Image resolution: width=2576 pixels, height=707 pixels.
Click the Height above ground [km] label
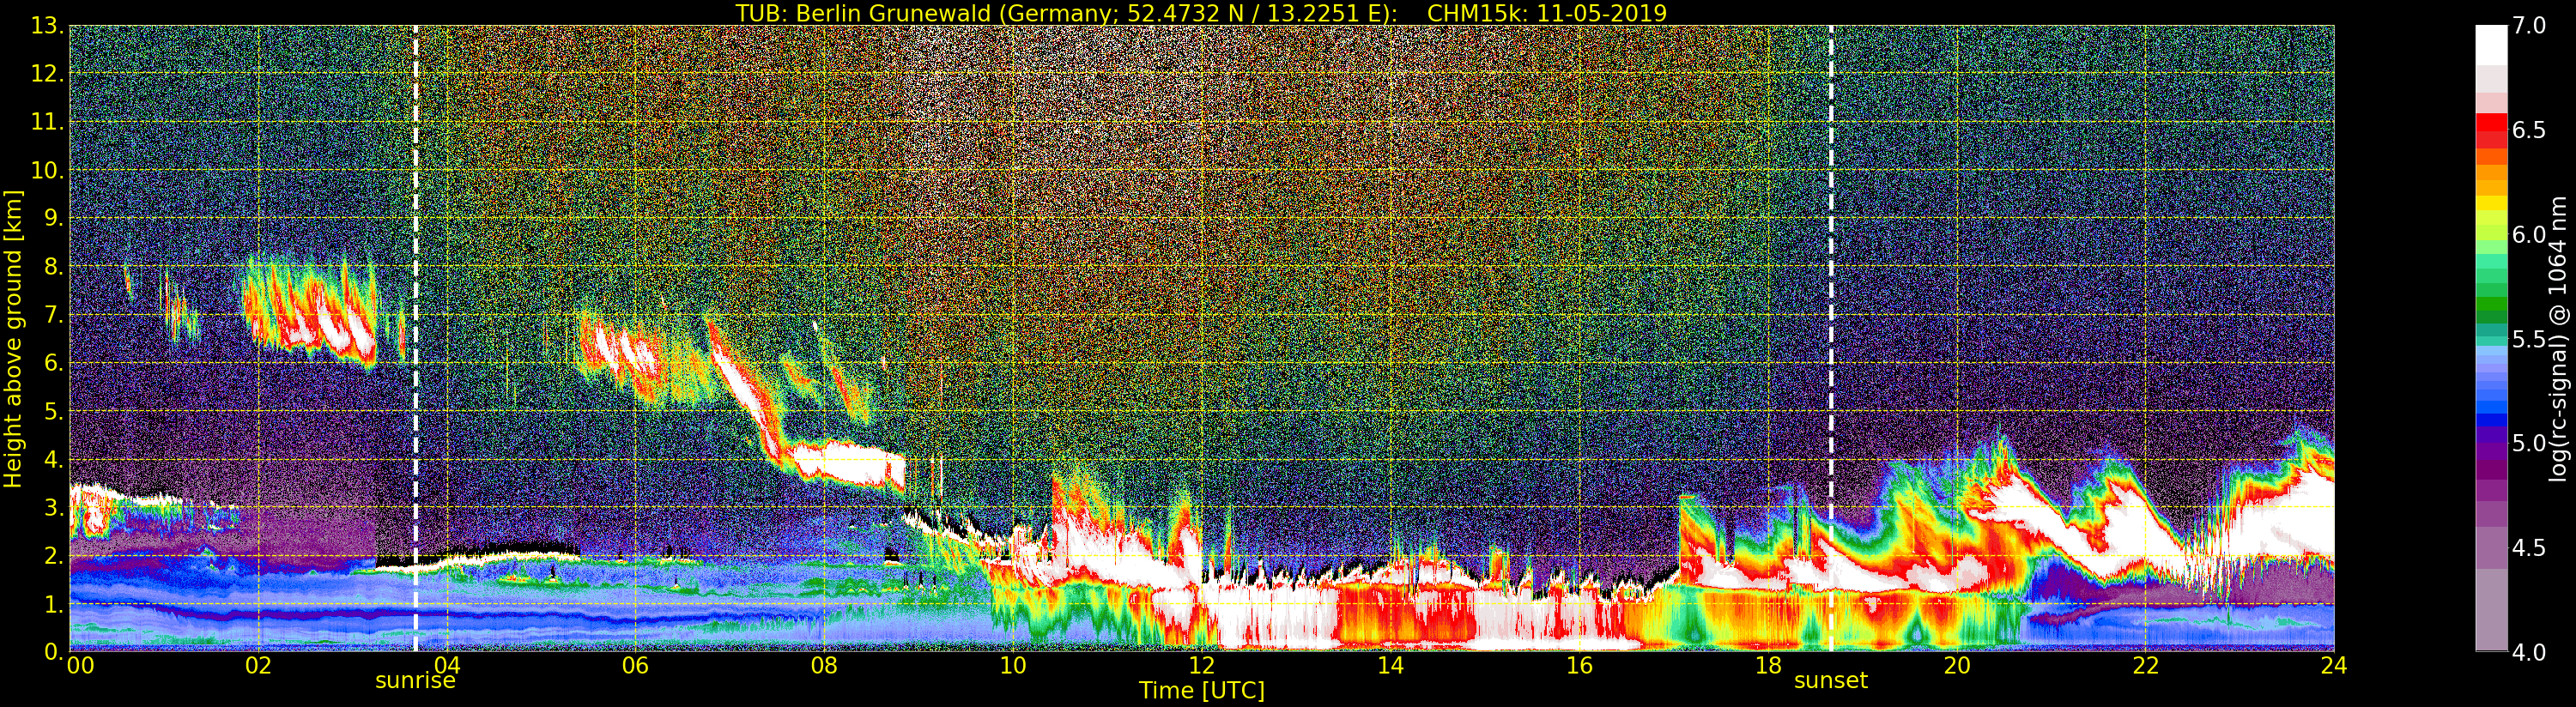(13, 338)
